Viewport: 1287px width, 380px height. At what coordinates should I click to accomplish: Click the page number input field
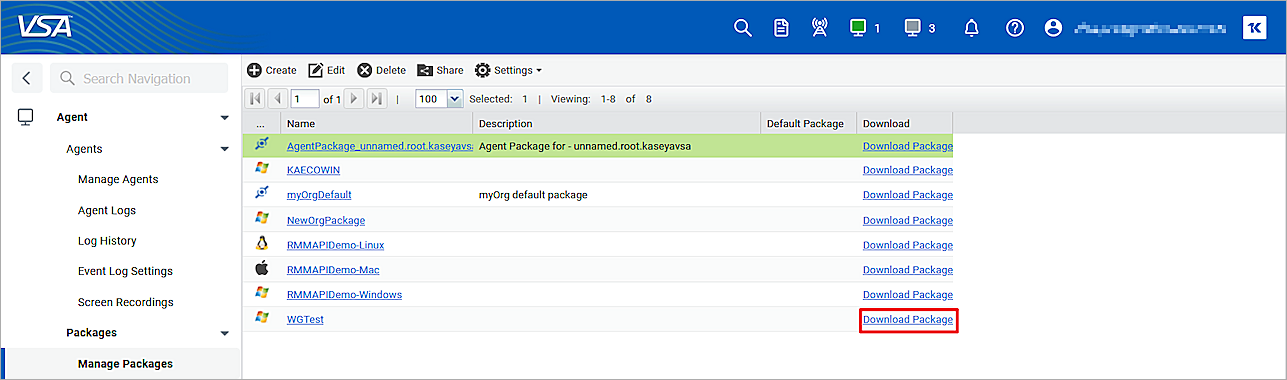304,99
